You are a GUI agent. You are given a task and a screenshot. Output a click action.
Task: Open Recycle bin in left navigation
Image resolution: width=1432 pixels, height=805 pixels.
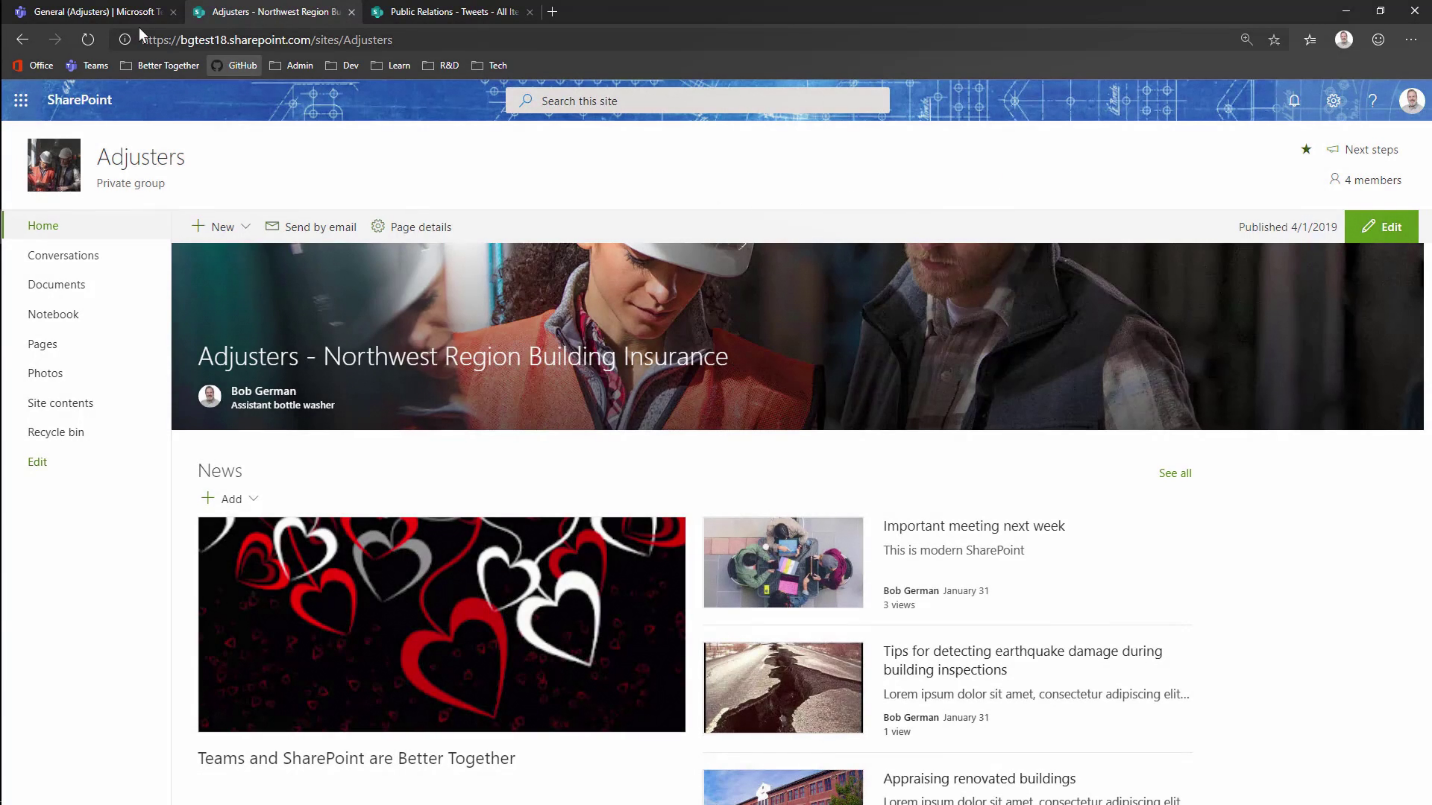point(56,432)
